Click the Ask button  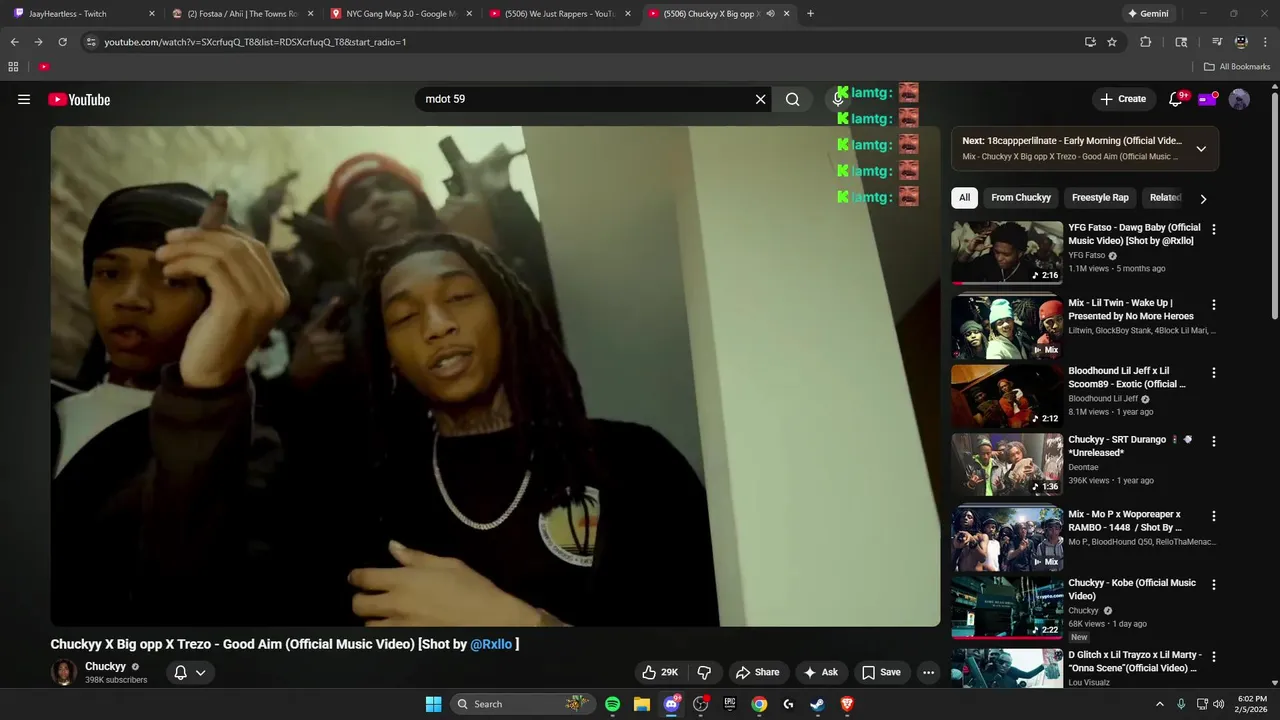click(x=820, y=672)
